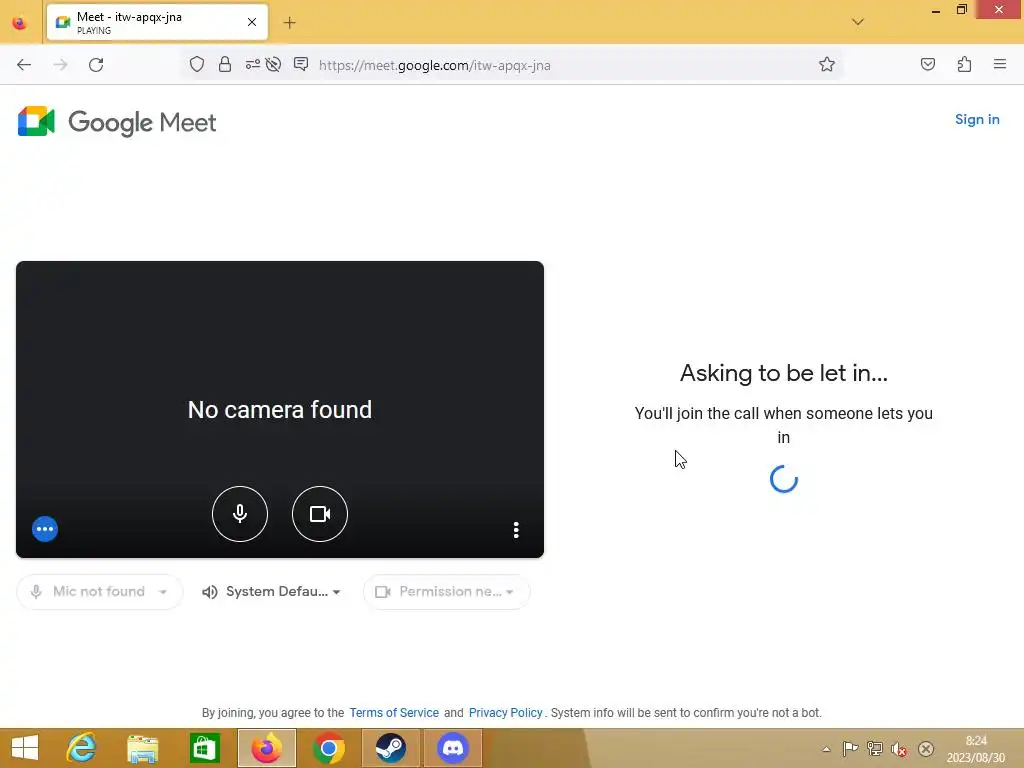Click the Meet URL address field

(434, 65)
